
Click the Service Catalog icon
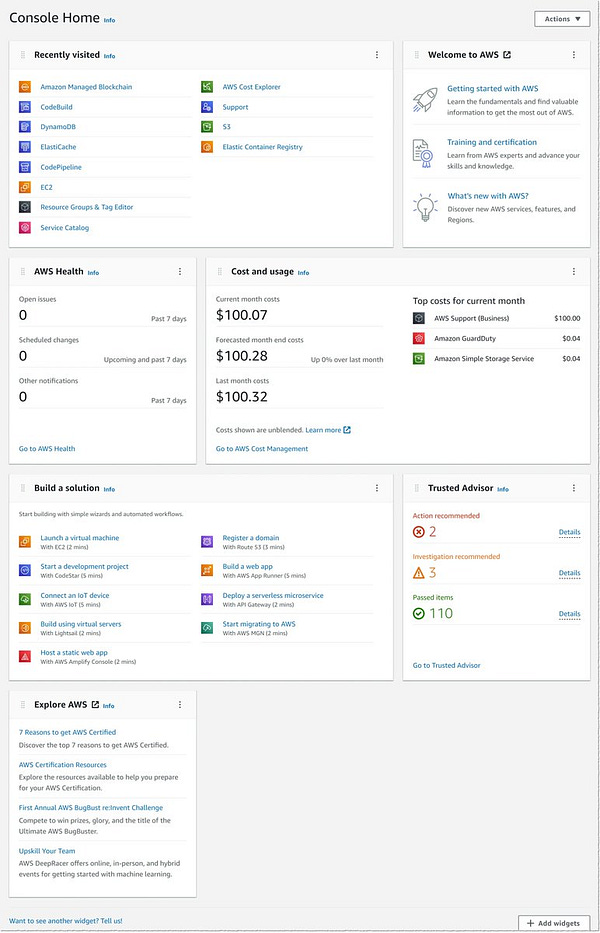[24, 227]
